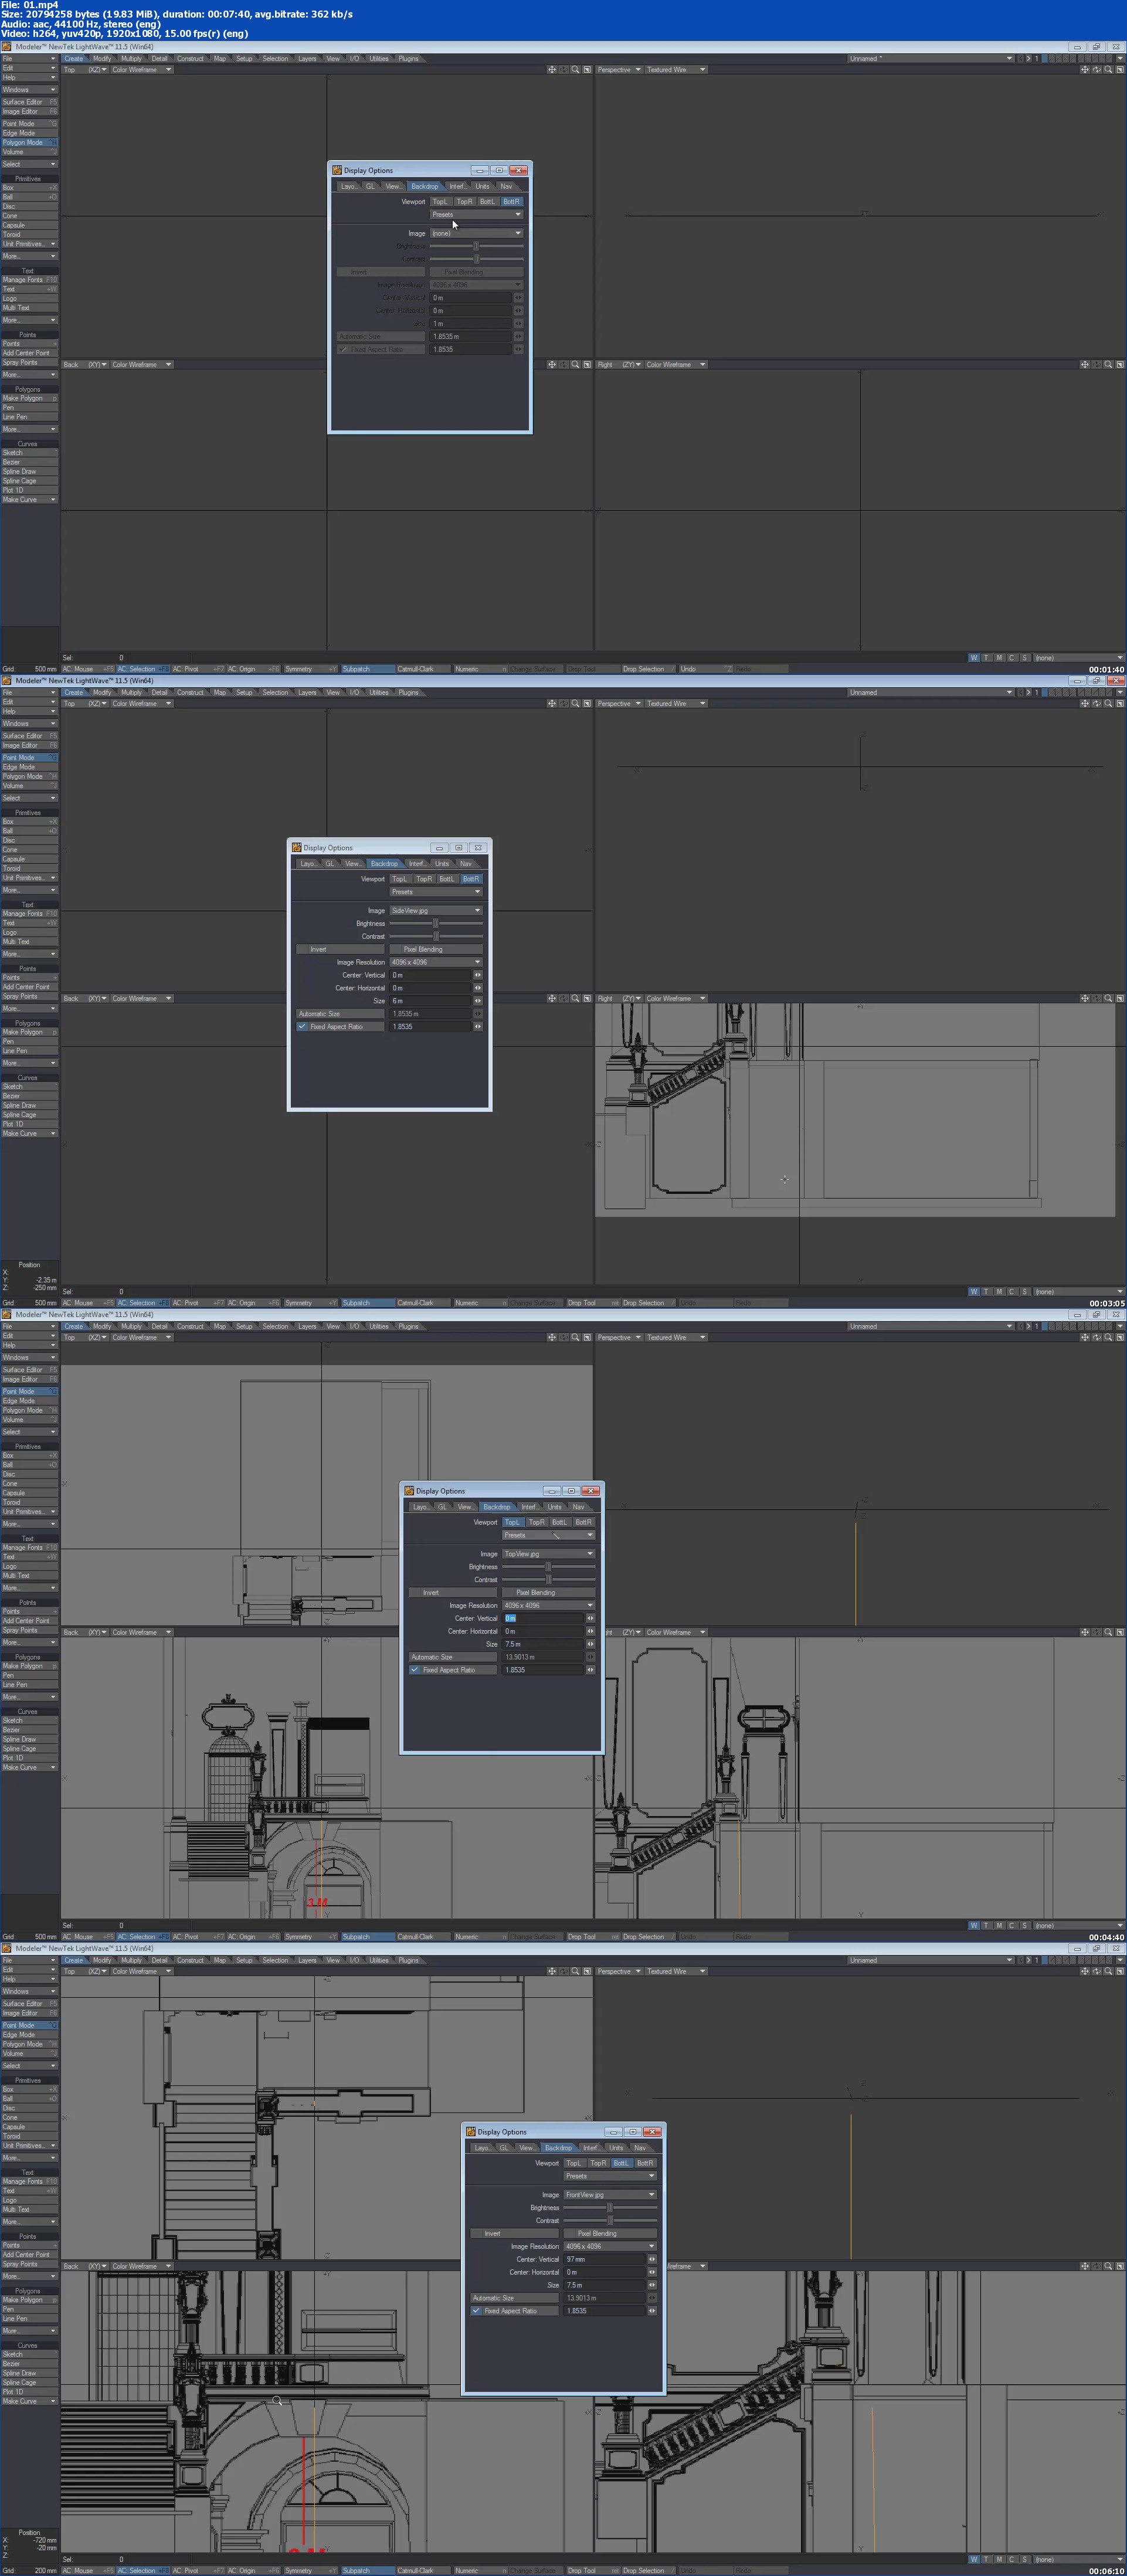The height and width of the screenshot is (2576, 1127).
Task: Click Top viewport move icon in 00:01:40 frame
Action: click(552, 70)
